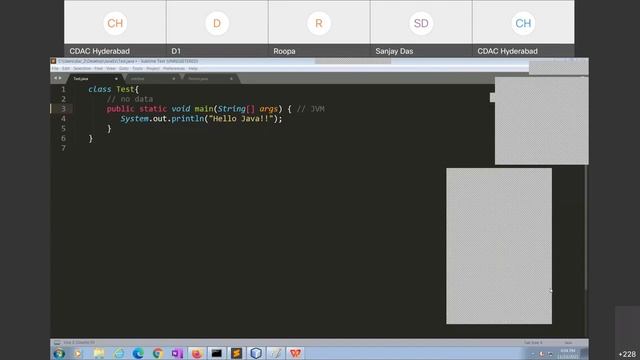Image resolution: width=640 pixels, height=360 pixels.
Task: Open the Windows Start orb
Action: point(59,353)
